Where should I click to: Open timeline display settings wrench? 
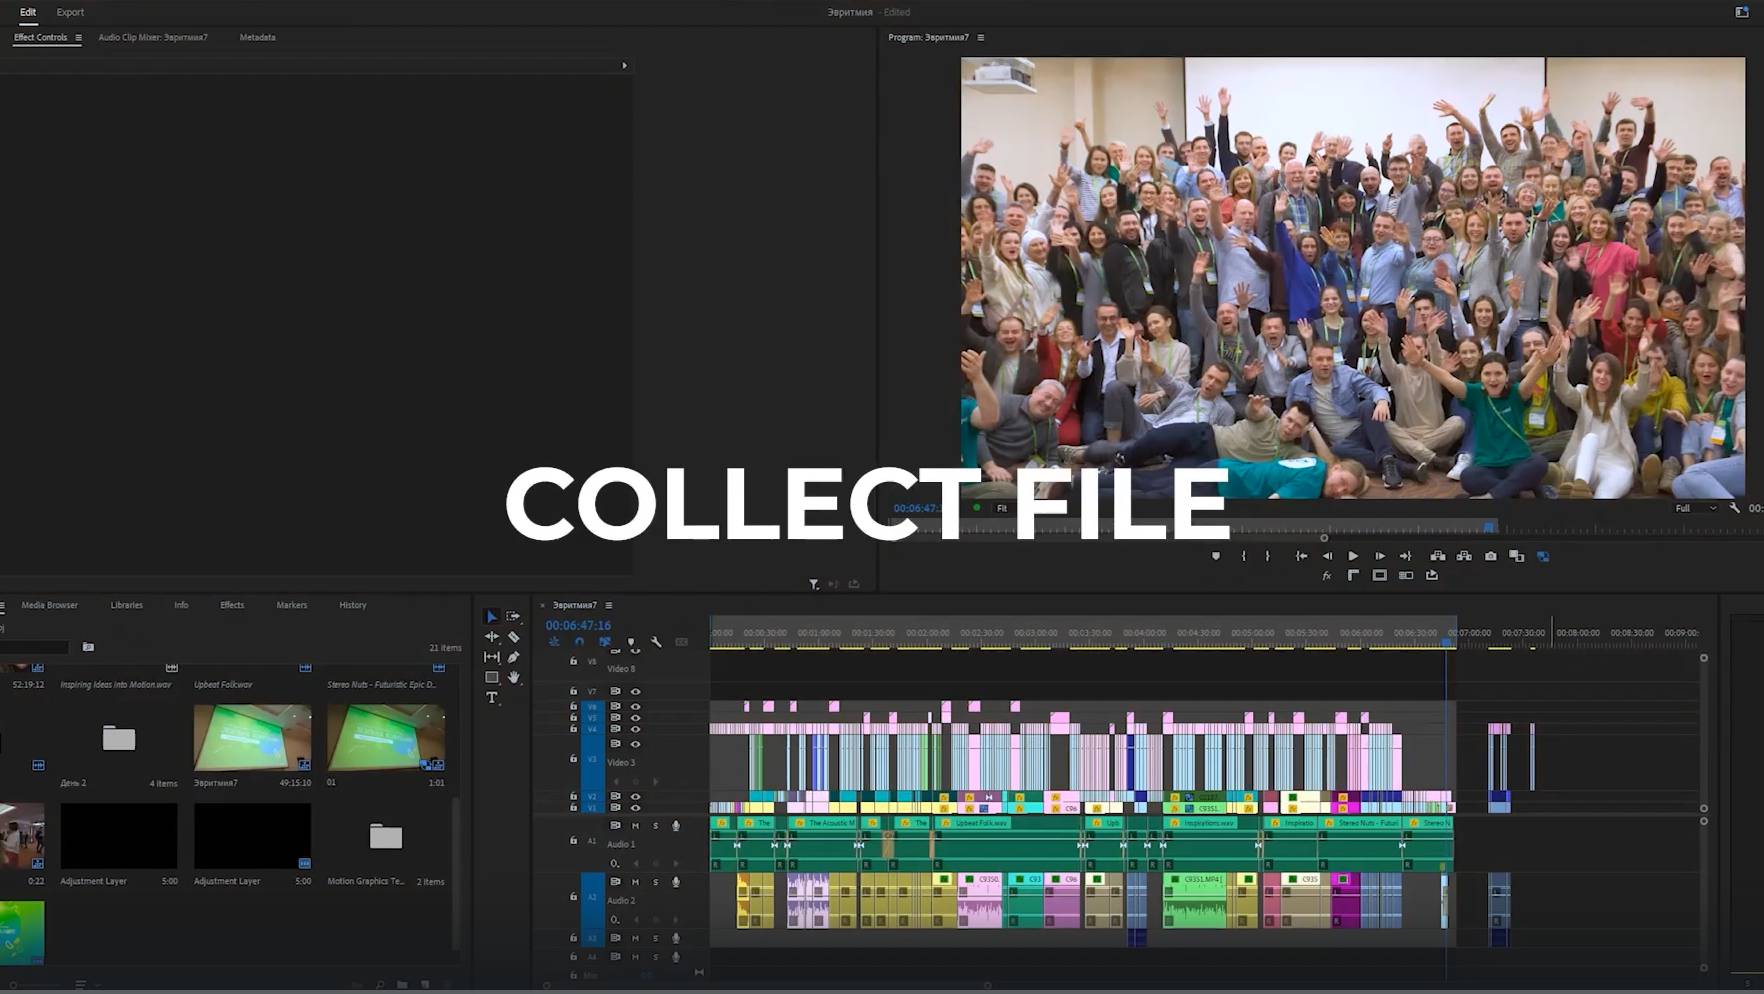pyautogui.click(x=656, y=642)
